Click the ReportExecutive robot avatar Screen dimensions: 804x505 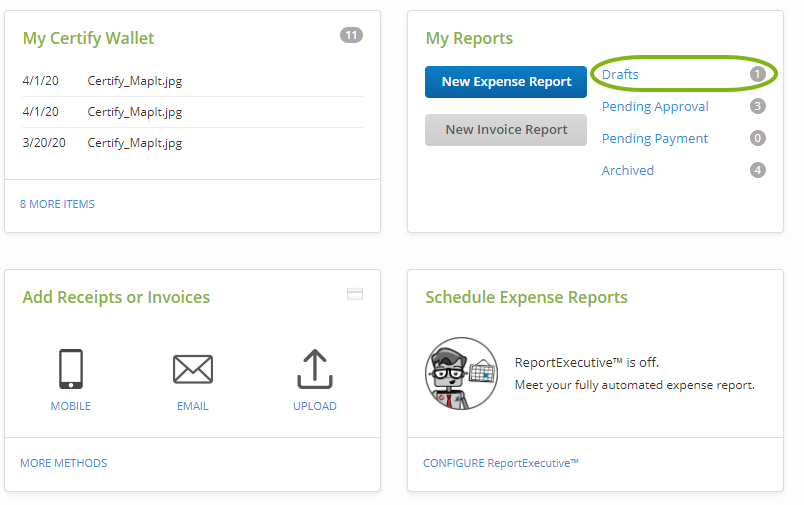[x=461, y=373]
